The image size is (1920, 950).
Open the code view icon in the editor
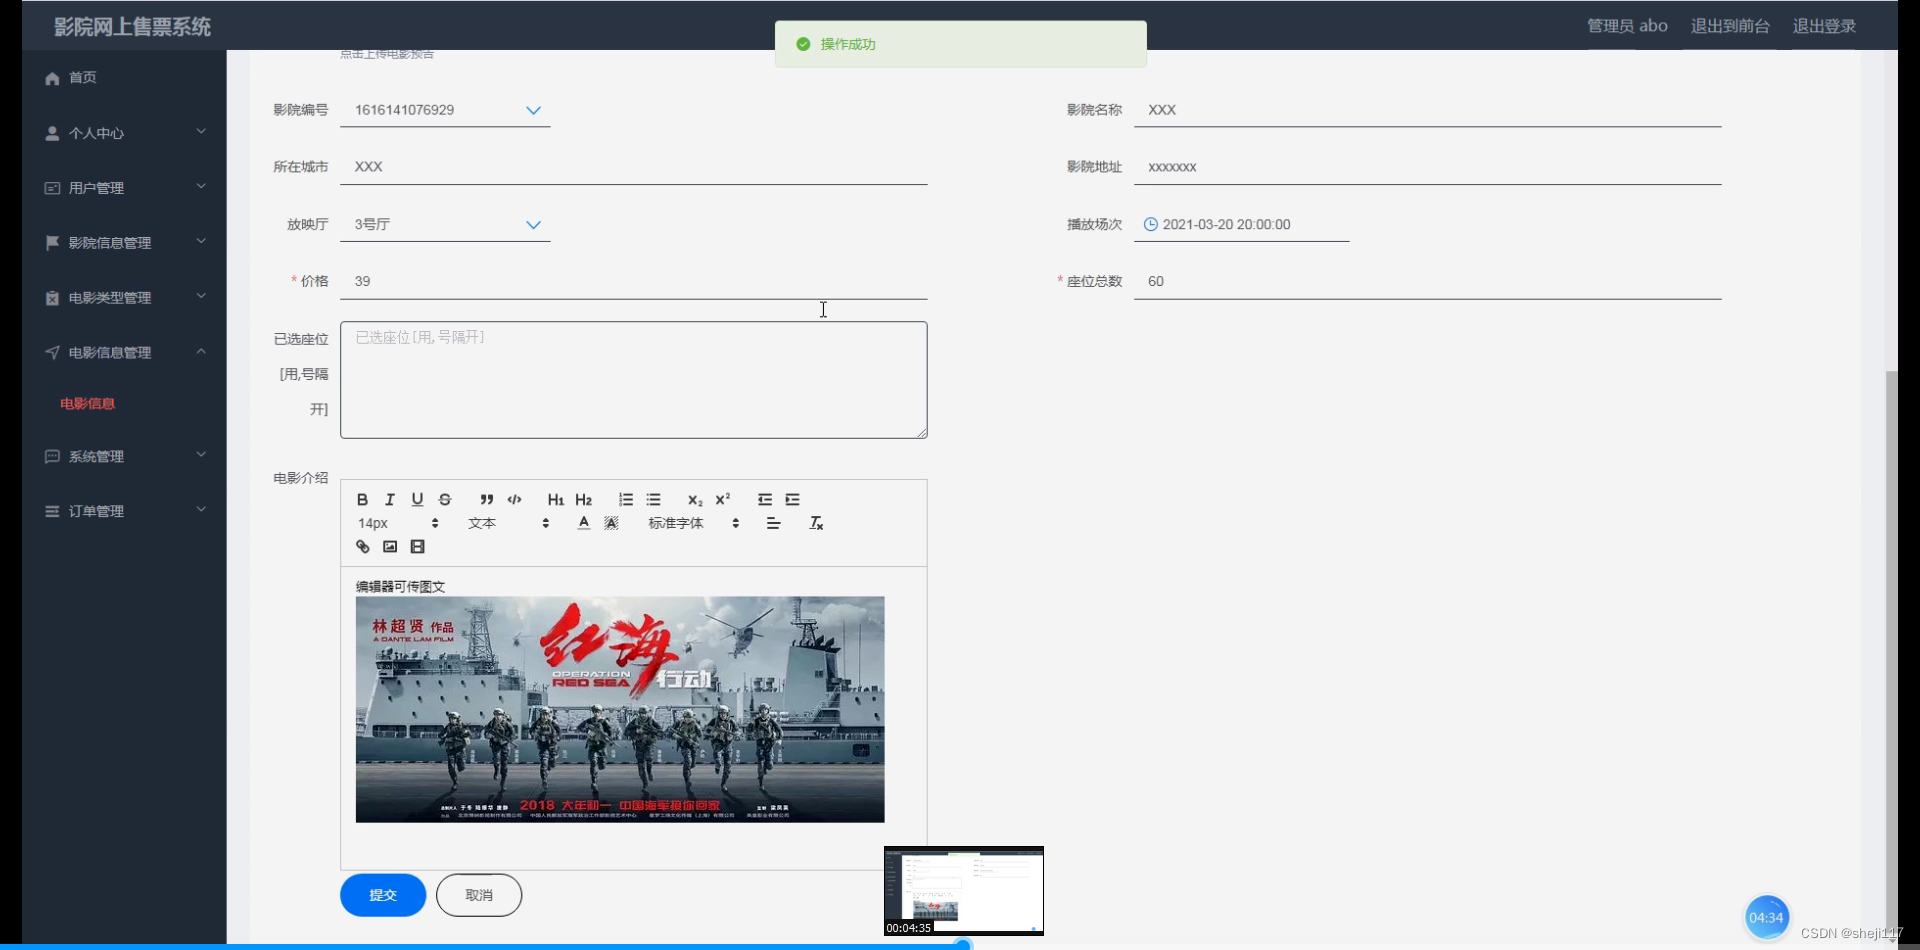(x=515, y=499)
